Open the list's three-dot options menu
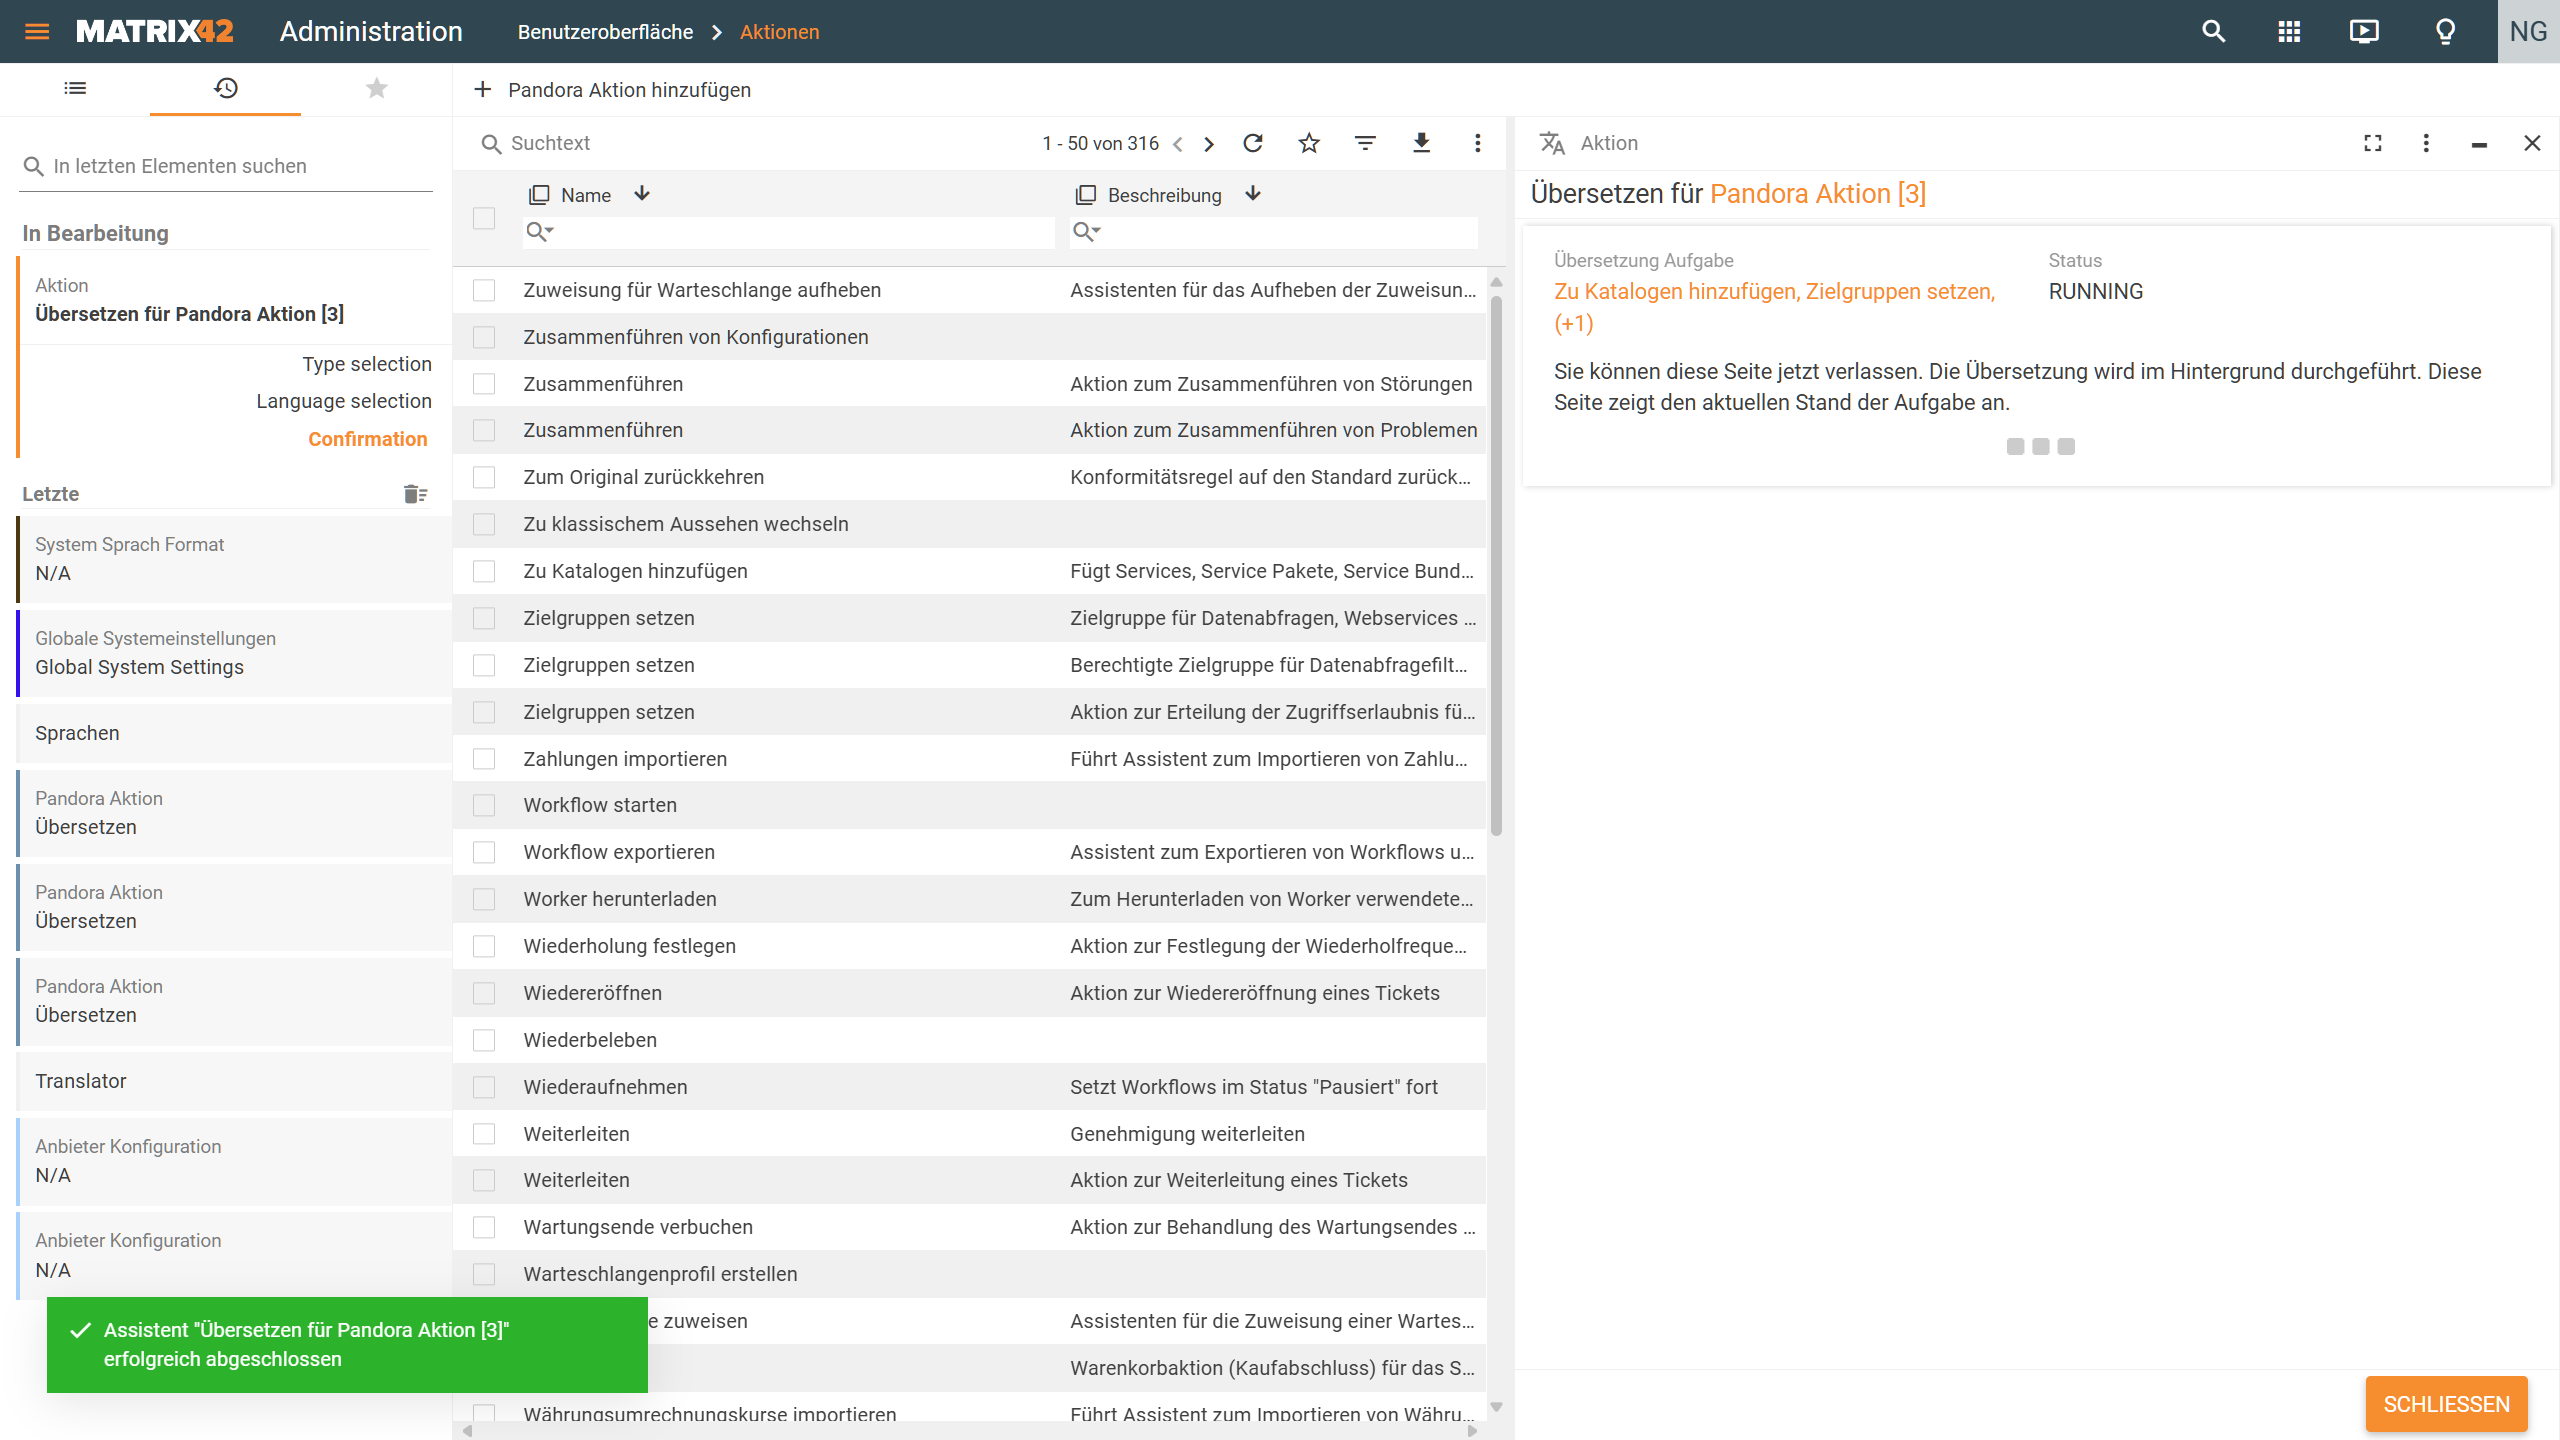 tap(1477, 143)
